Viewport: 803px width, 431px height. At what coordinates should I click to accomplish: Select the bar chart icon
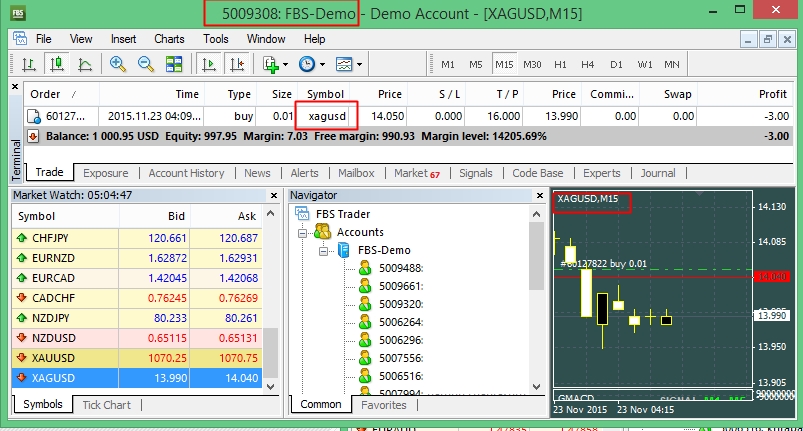(x=29, y=64)
